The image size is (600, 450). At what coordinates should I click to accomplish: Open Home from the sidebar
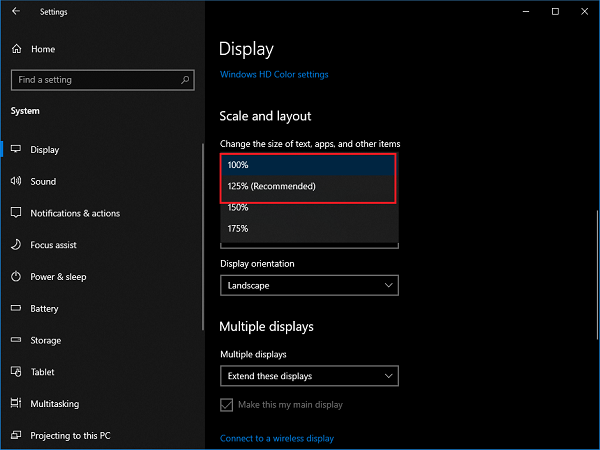click(42, 49)
